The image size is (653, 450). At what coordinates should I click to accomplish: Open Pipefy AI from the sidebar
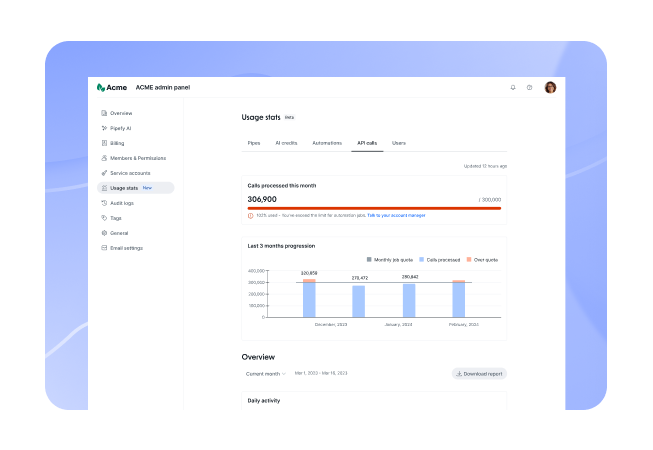click(121, 128)
